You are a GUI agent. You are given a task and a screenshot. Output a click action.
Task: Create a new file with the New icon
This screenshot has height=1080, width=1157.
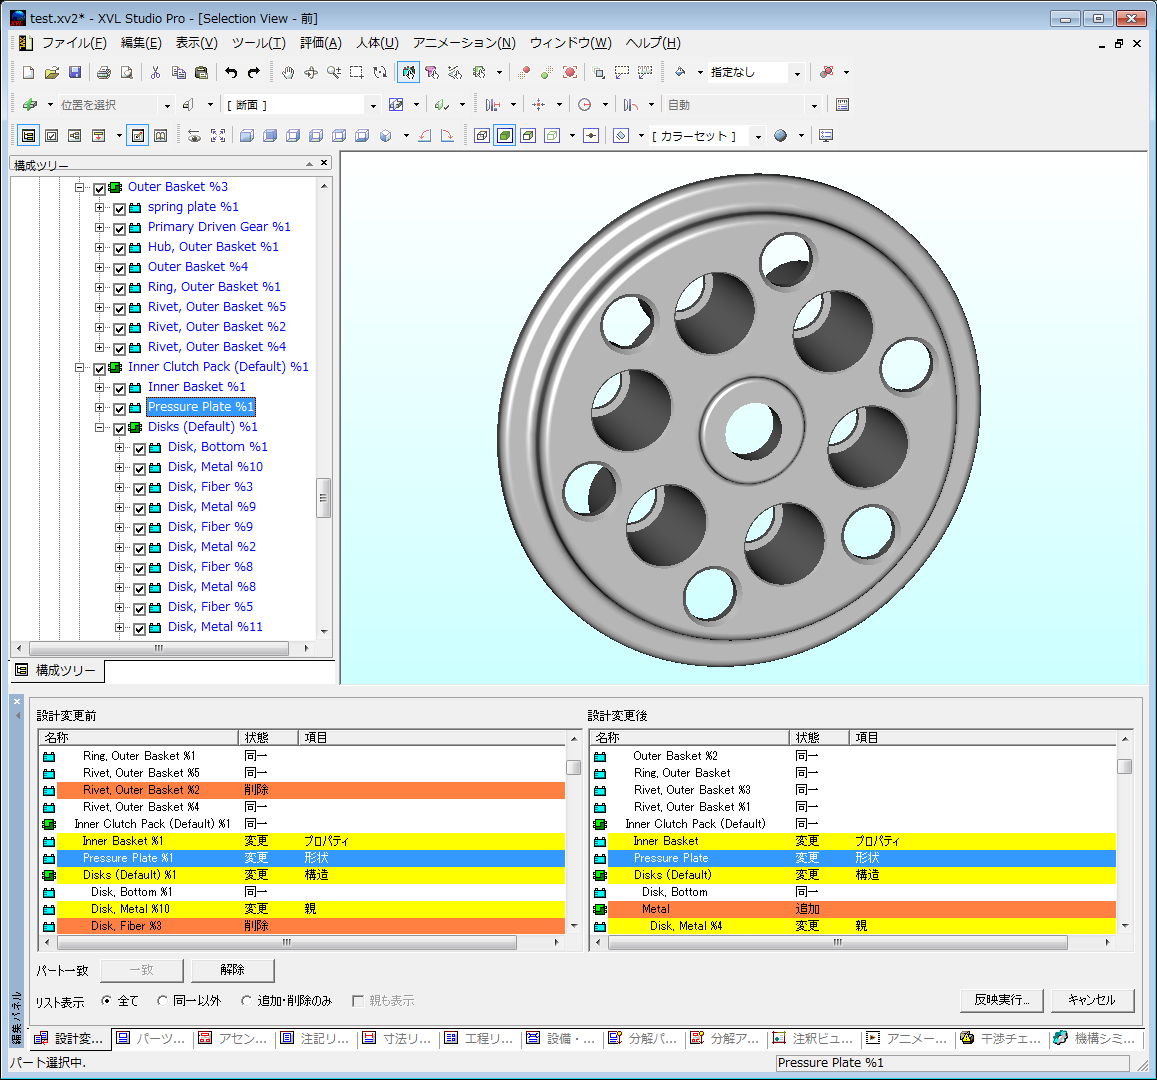tap(28, 72)
